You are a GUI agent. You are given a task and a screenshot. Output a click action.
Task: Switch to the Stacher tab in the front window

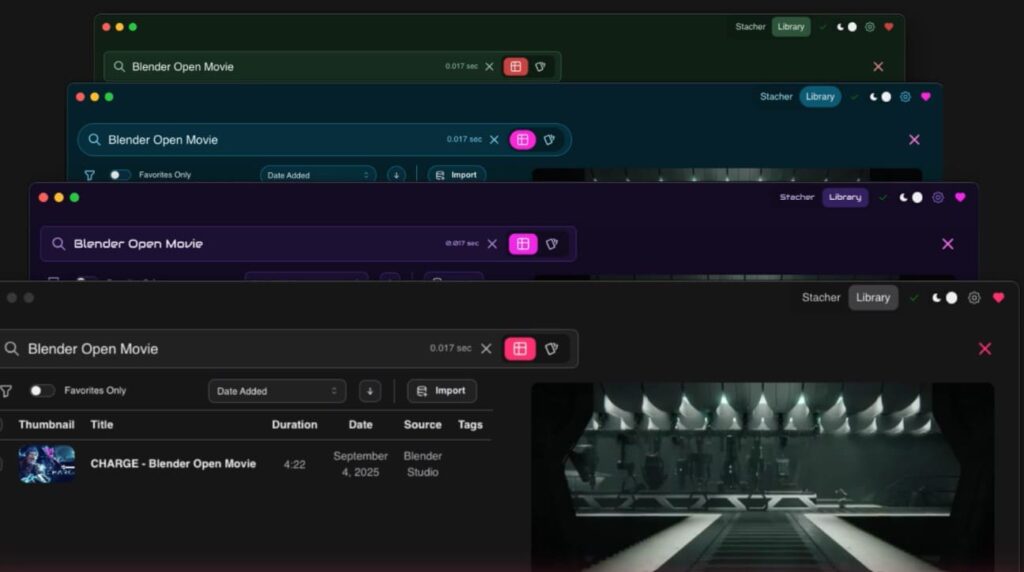click(x=821, y=298)
